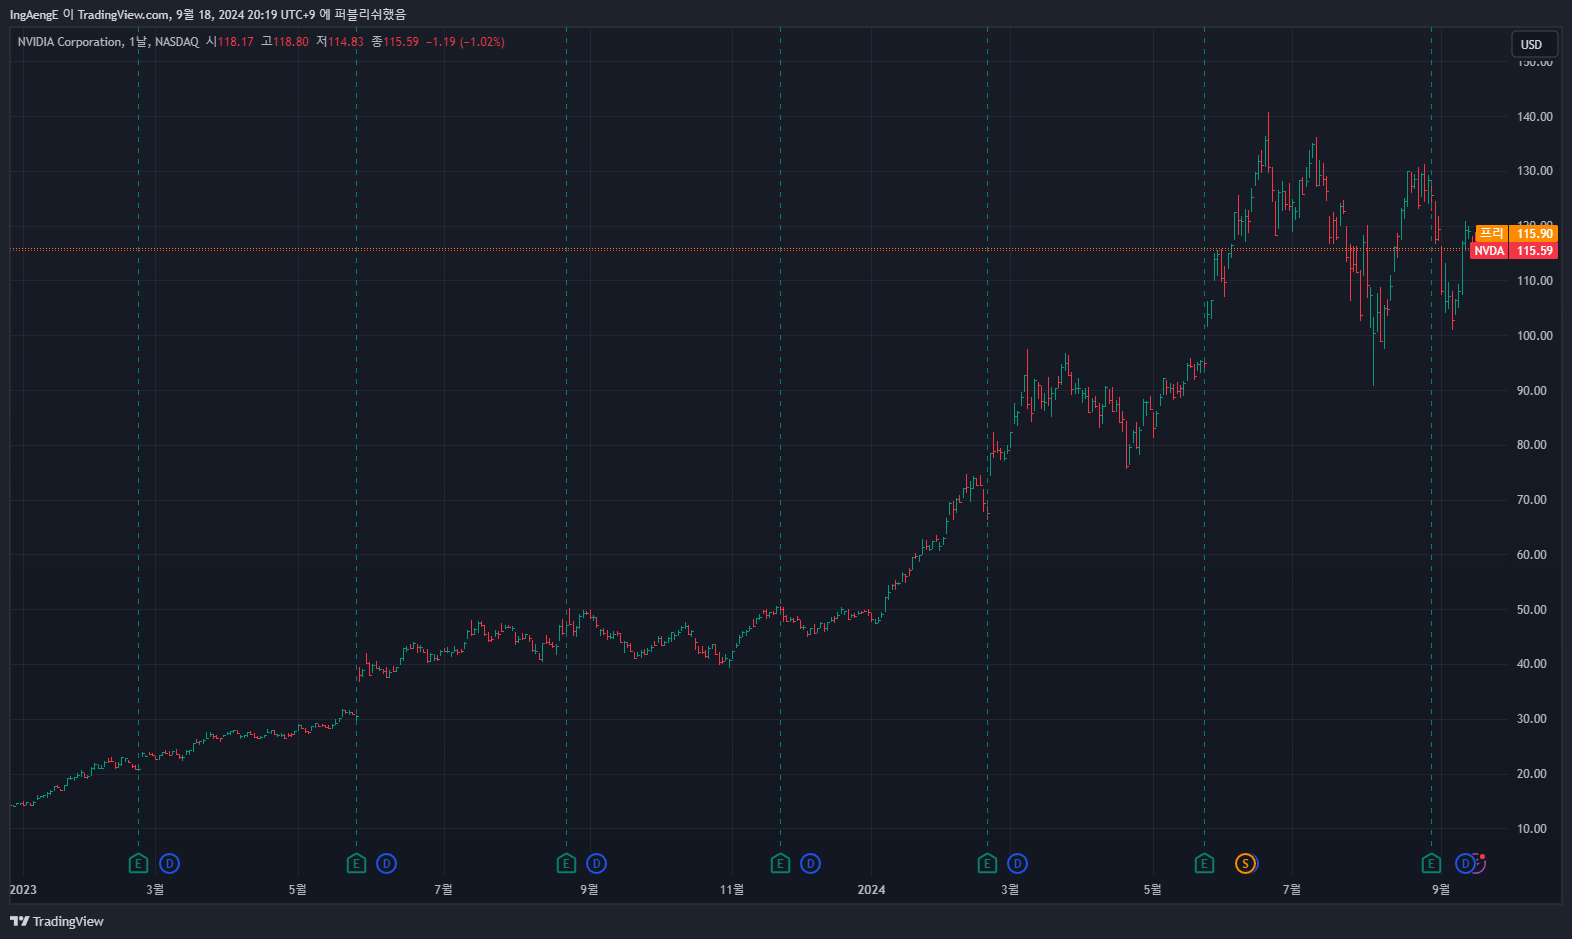Click the TradingView.com publish info header text
Viewport: 1572px width, 939px height.
click(x=208, y=15)
